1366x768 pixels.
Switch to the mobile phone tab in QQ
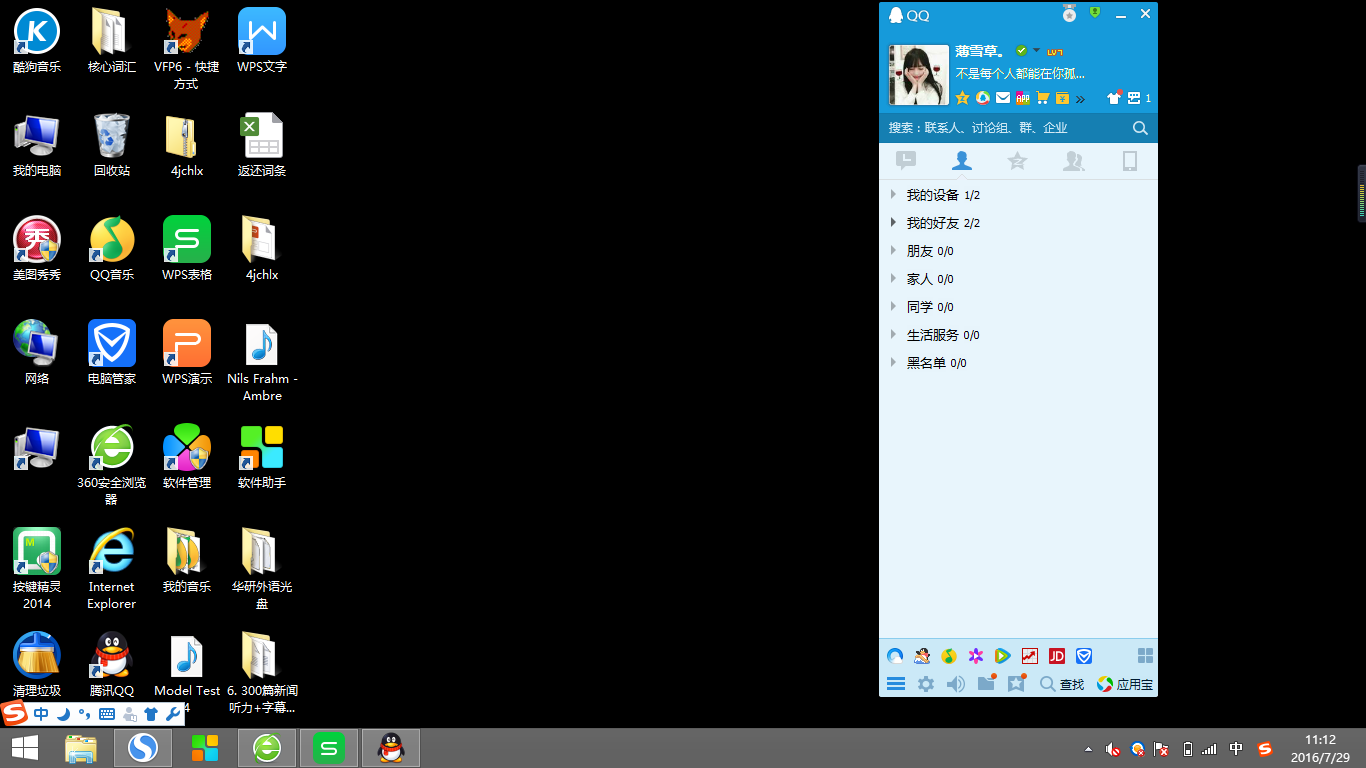coord(1130,160)
